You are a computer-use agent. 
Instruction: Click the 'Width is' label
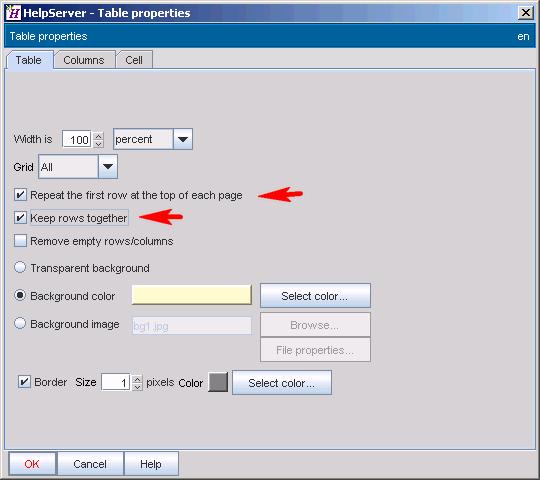(x=33, y=139)
